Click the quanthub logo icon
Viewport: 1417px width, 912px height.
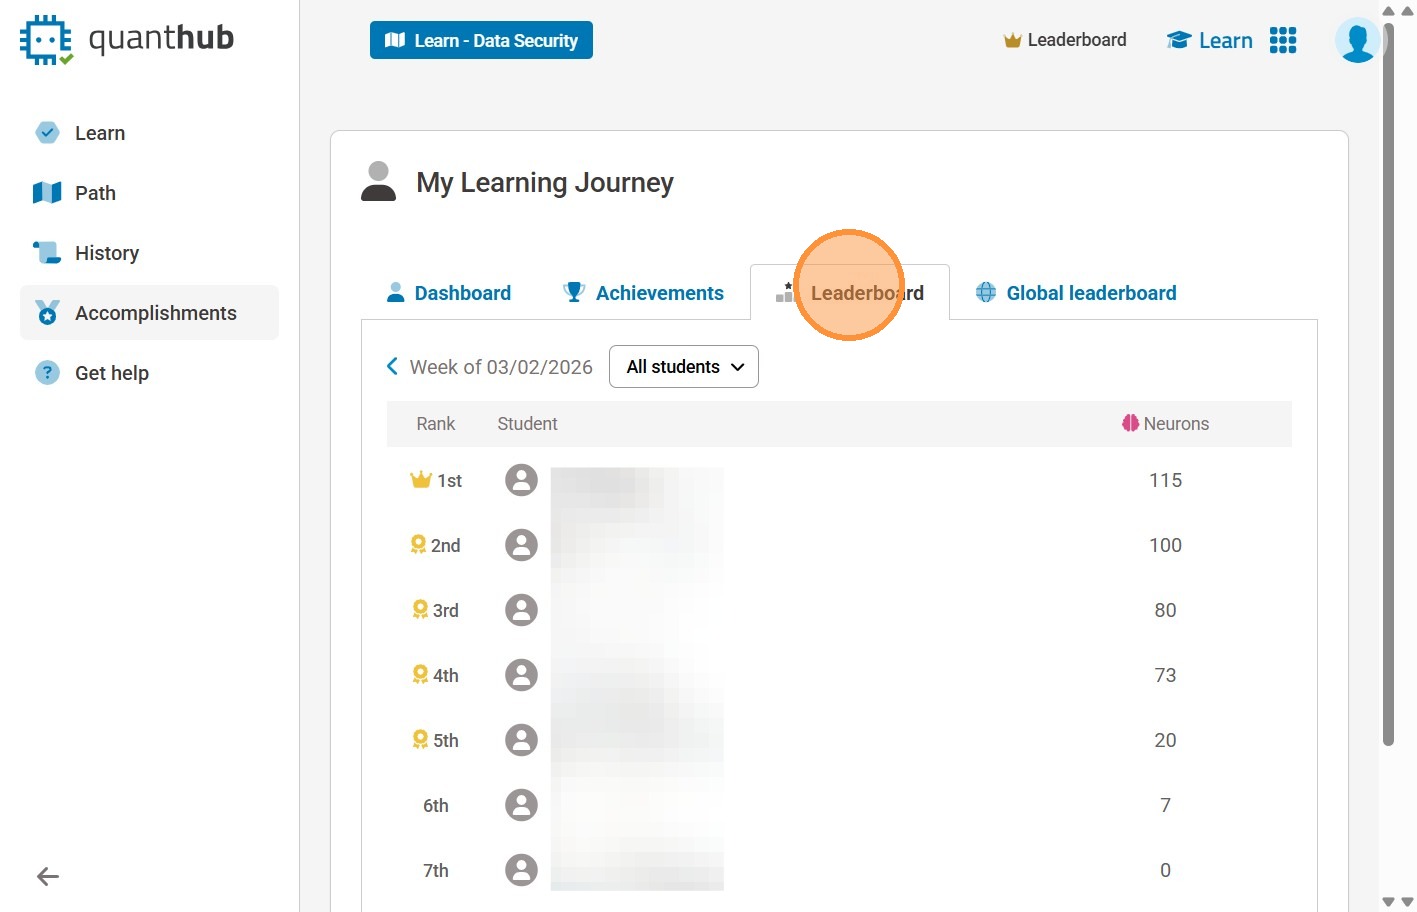[46, 40]
